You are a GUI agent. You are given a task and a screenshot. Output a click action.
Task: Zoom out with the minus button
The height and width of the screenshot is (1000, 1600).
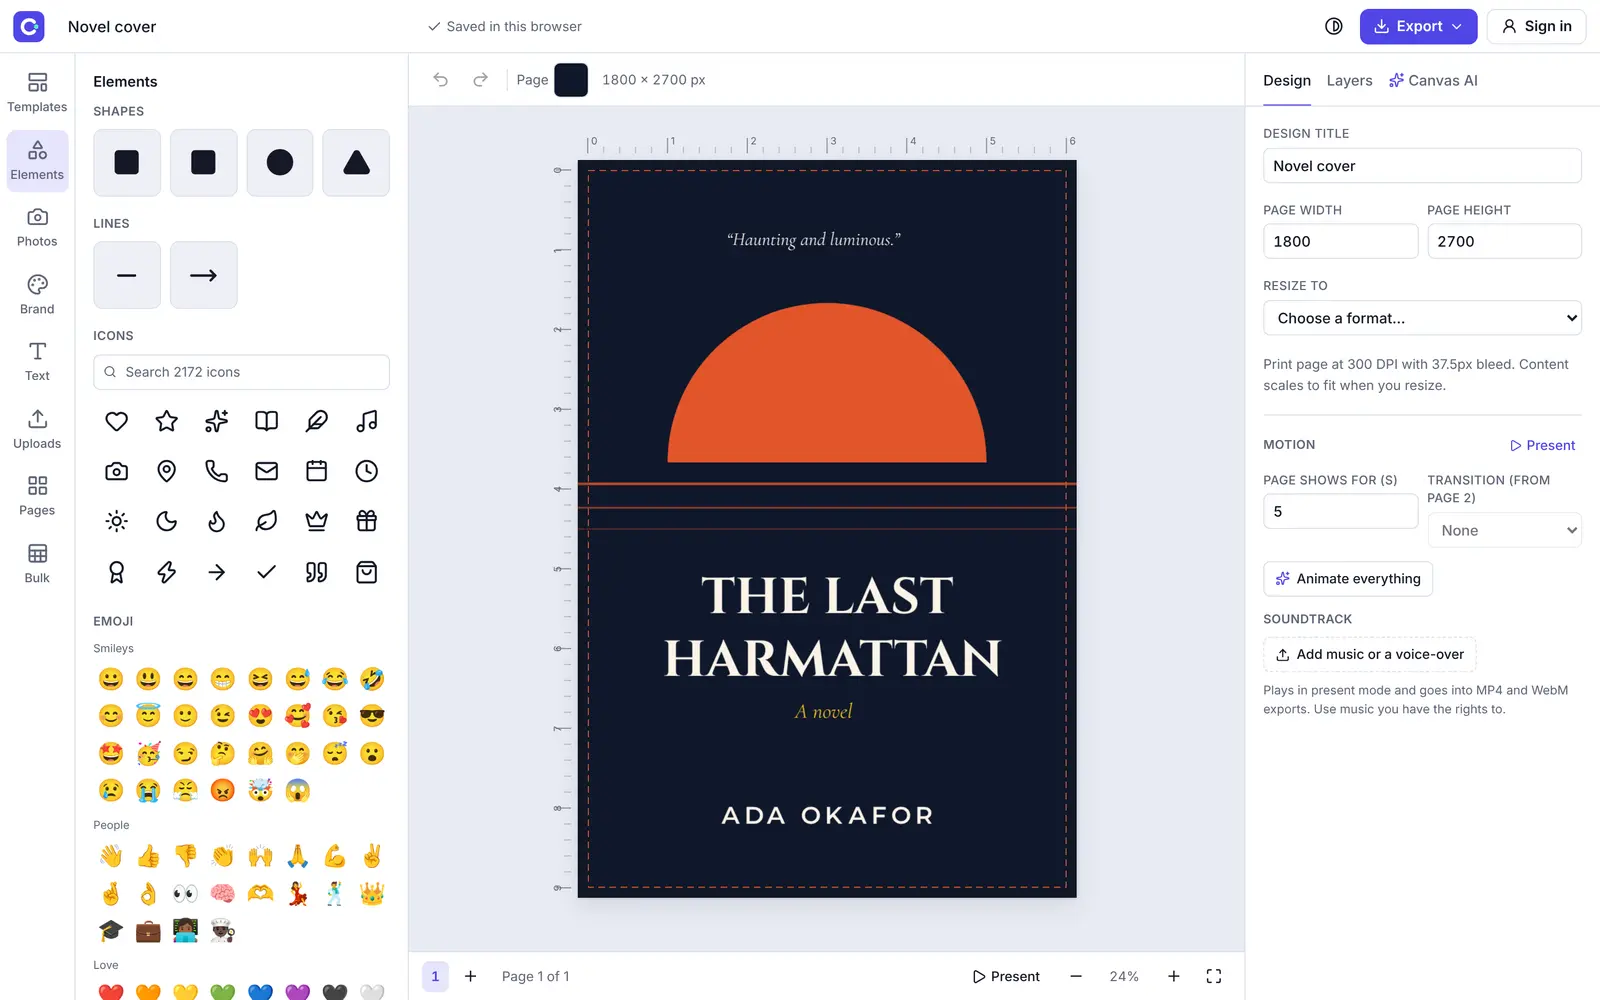point(1076,976)
